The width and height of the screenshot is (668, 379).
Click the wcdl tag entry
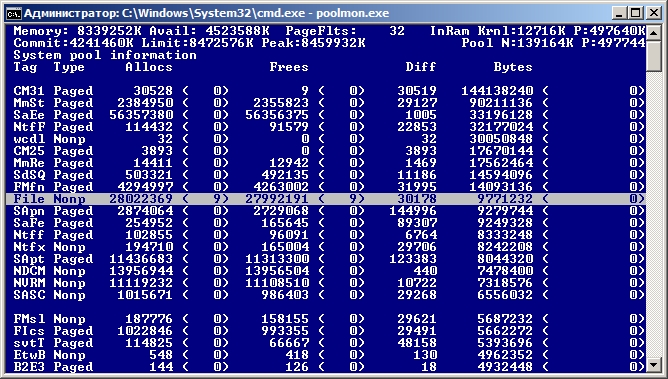click(x=29, y=139)
